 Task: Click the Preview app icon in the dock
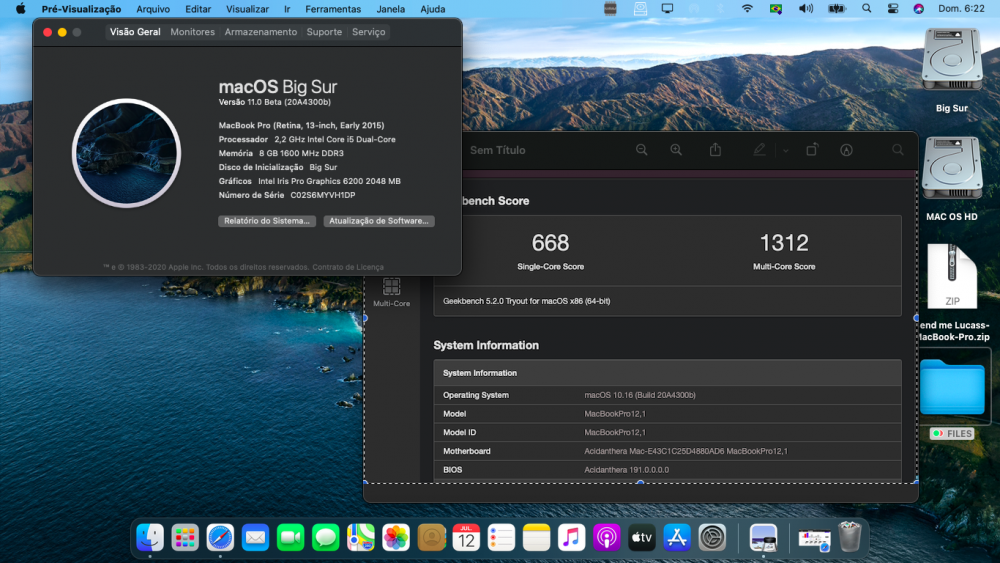[x=763, y=537]
